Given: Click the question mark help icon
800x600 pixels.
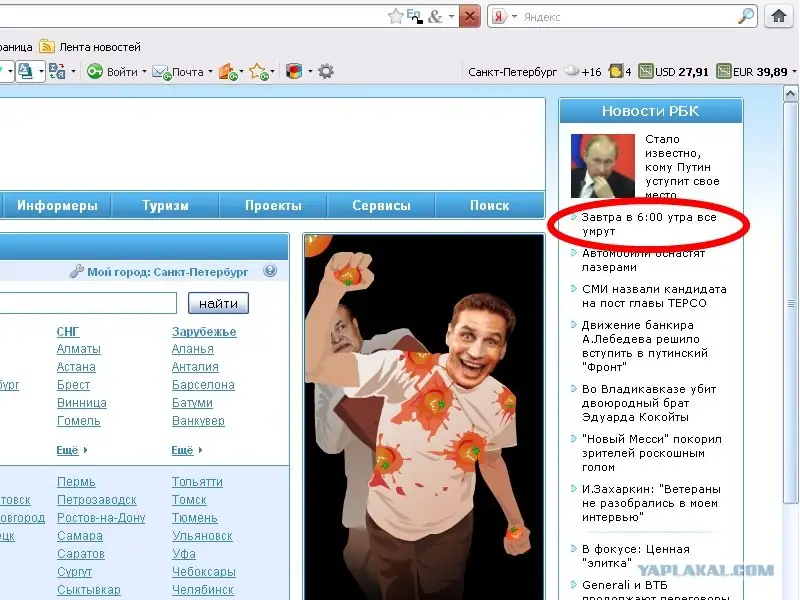Looking at the screenshot, I should pos(270,271).
